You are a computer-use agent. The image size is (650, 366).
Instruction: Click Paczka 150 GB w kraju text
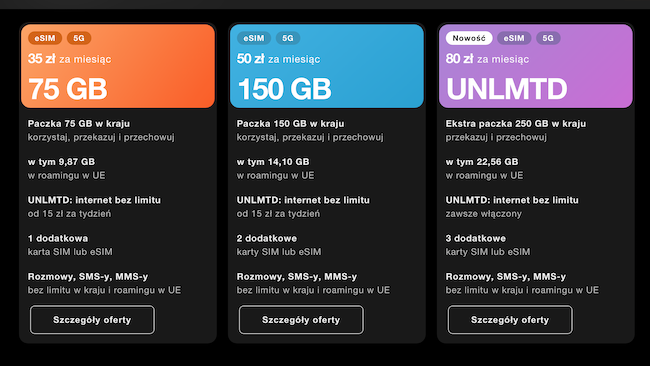(x=290, y=124)
